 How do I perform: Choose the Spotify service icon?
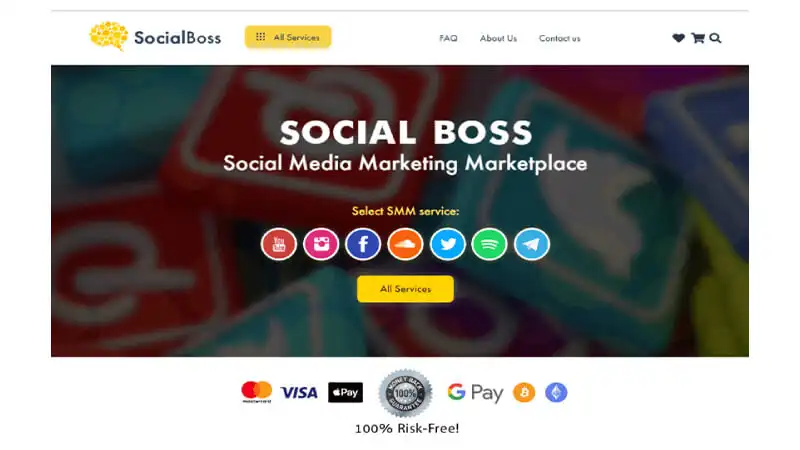click(x=489, y=244)
